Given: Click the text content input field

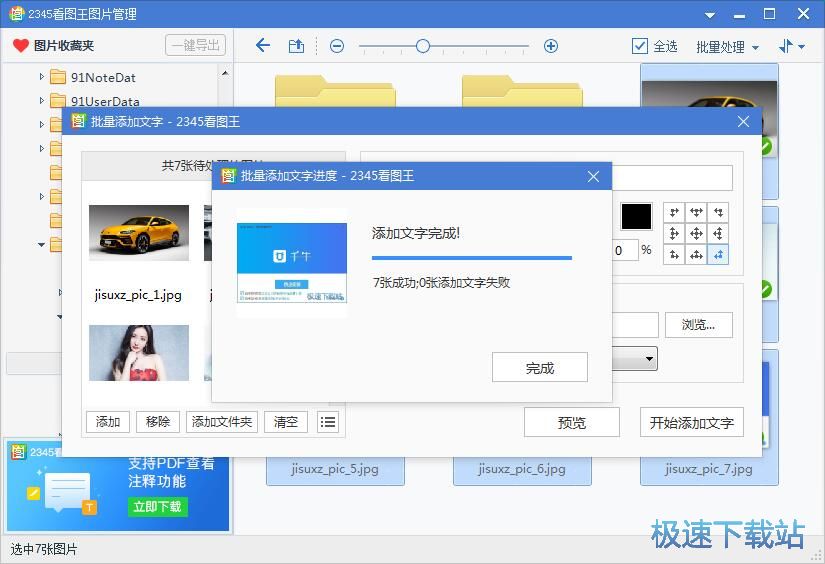Looking at the screenshot, I should coord(672,178).
